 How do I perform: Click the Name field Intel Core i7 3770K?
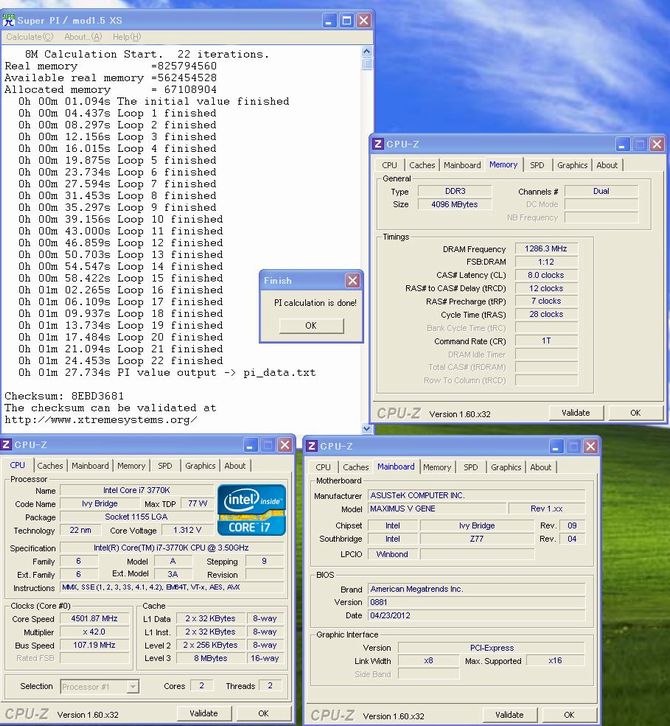pos(137,490)
